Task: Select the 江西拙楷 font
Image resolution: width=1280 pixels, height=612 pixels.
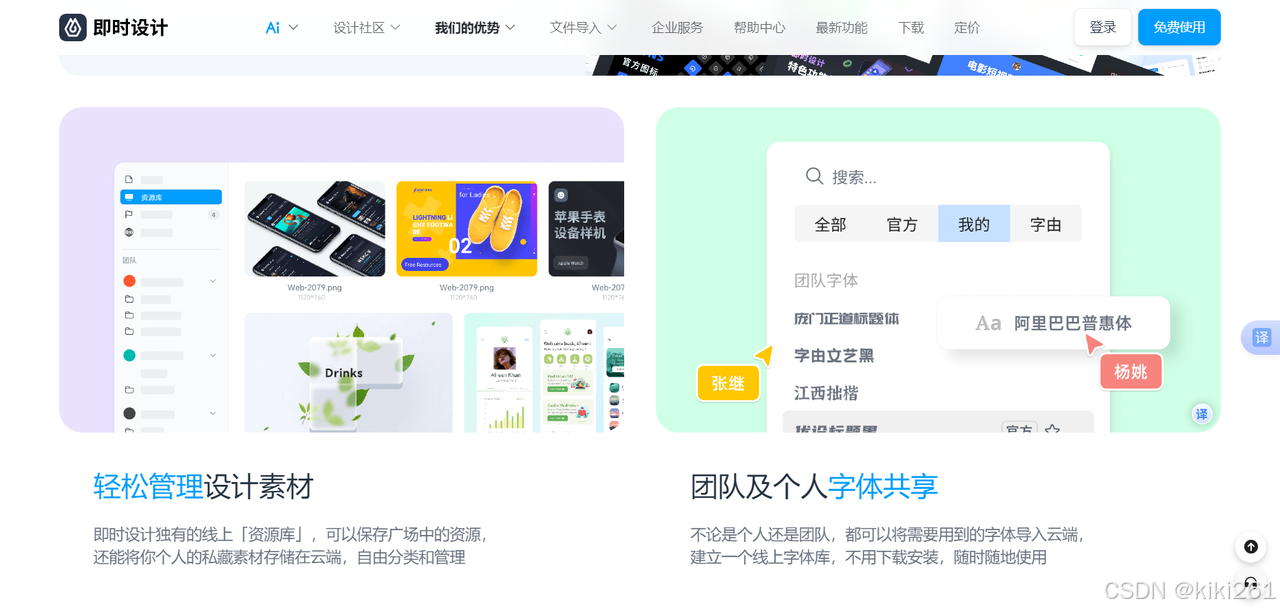Action: pyautogui.click(x=826, y=393)
